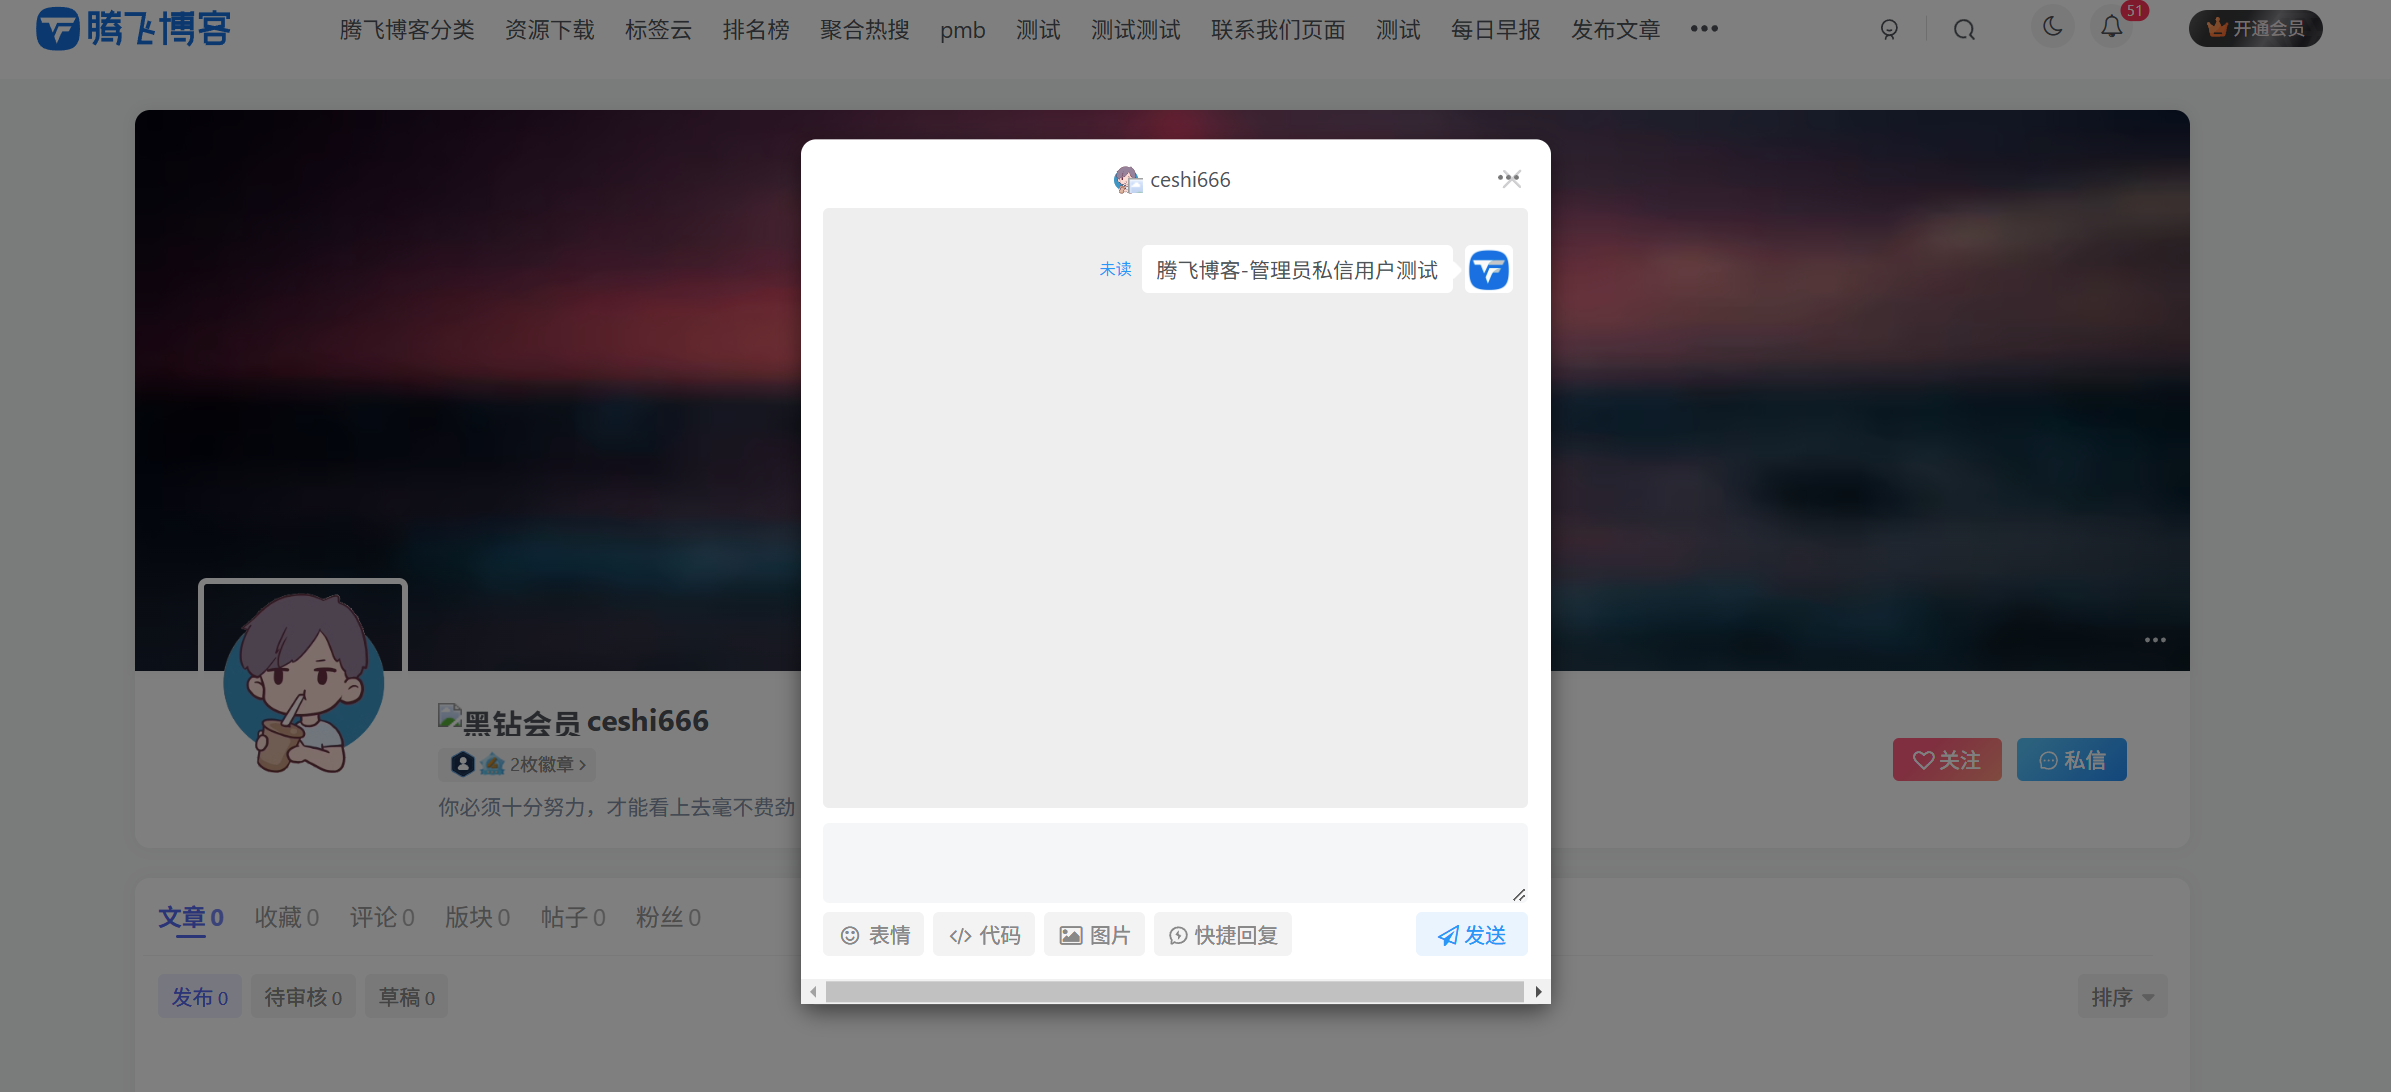Click the 腾飞博客 site logo
This screenshot has height=1092, width=2391.
pyautogui.click(x=131, y=28)
